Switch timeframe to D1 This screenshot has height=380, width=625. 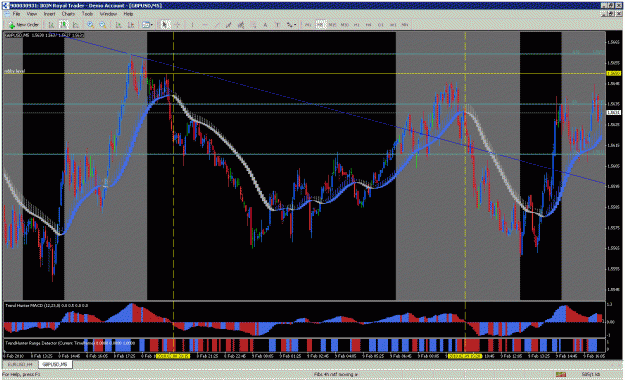381,25
